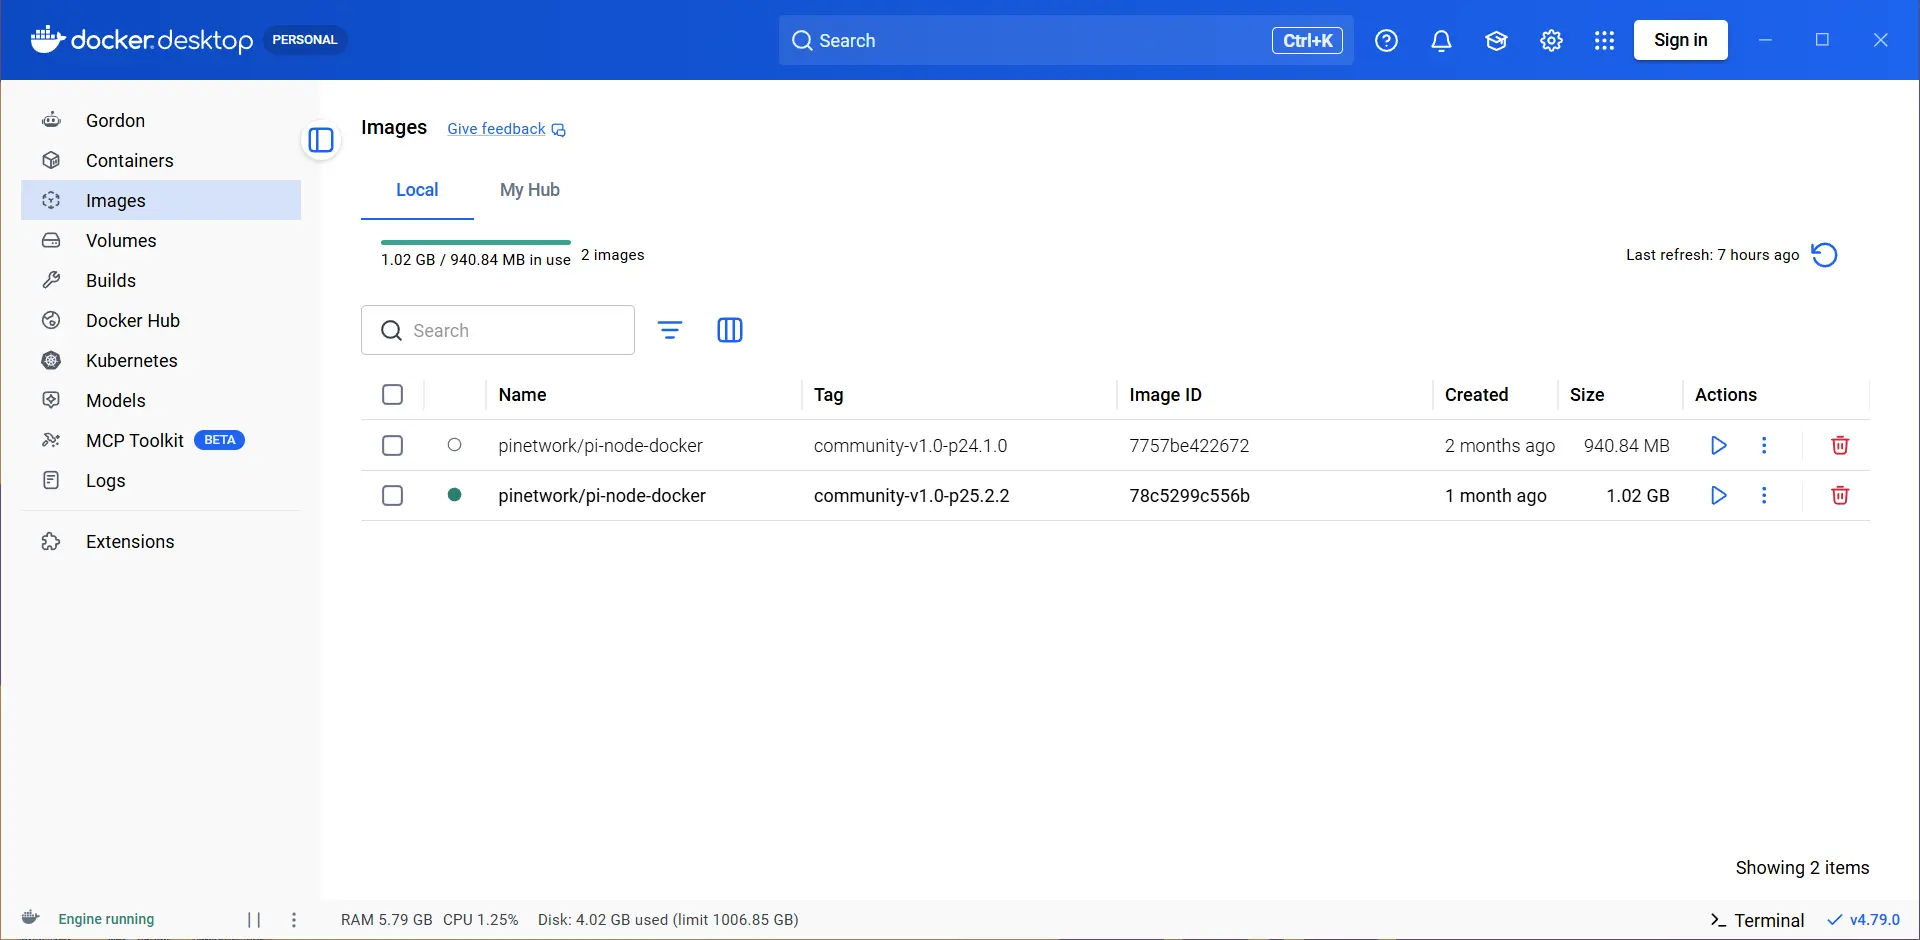
Task: Click the Ctrl+K shortcut badge
Action: click(x=1307, y=40)
